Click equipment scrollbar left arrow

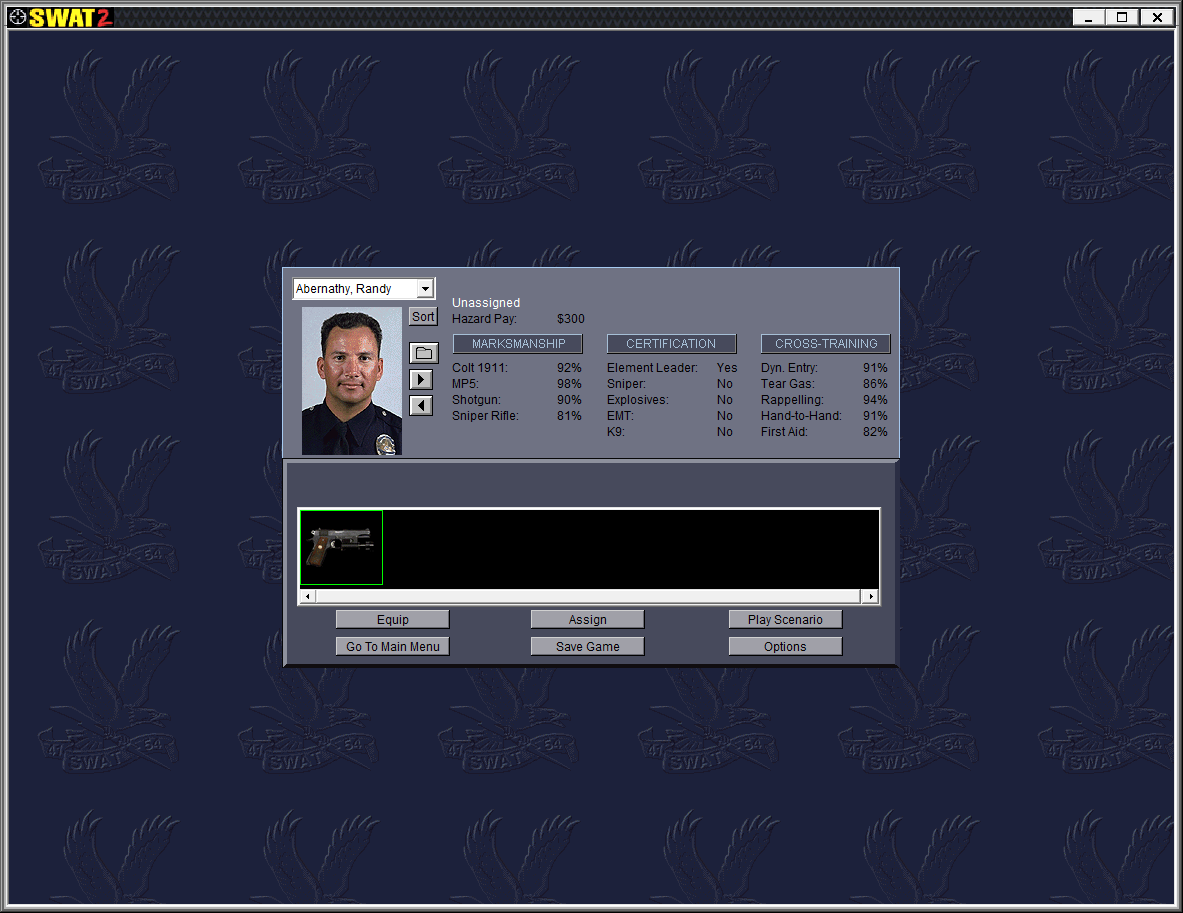tap(307, 597)
